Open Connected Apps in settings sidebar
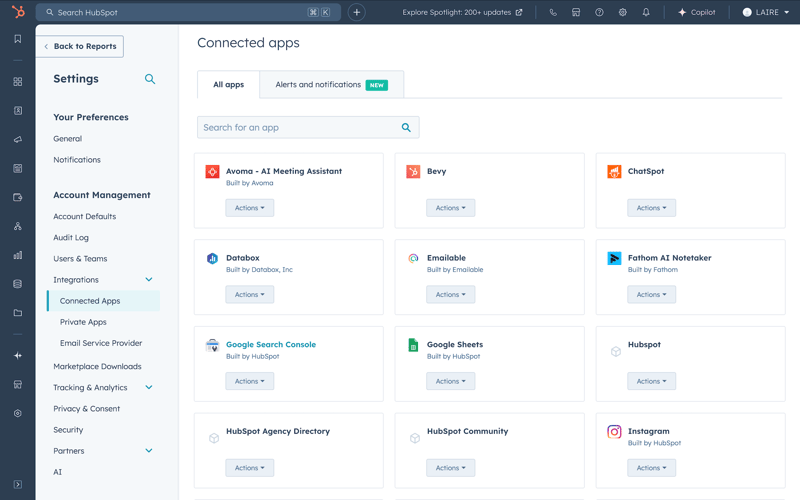The image size is (800, 500). (104, 301)
